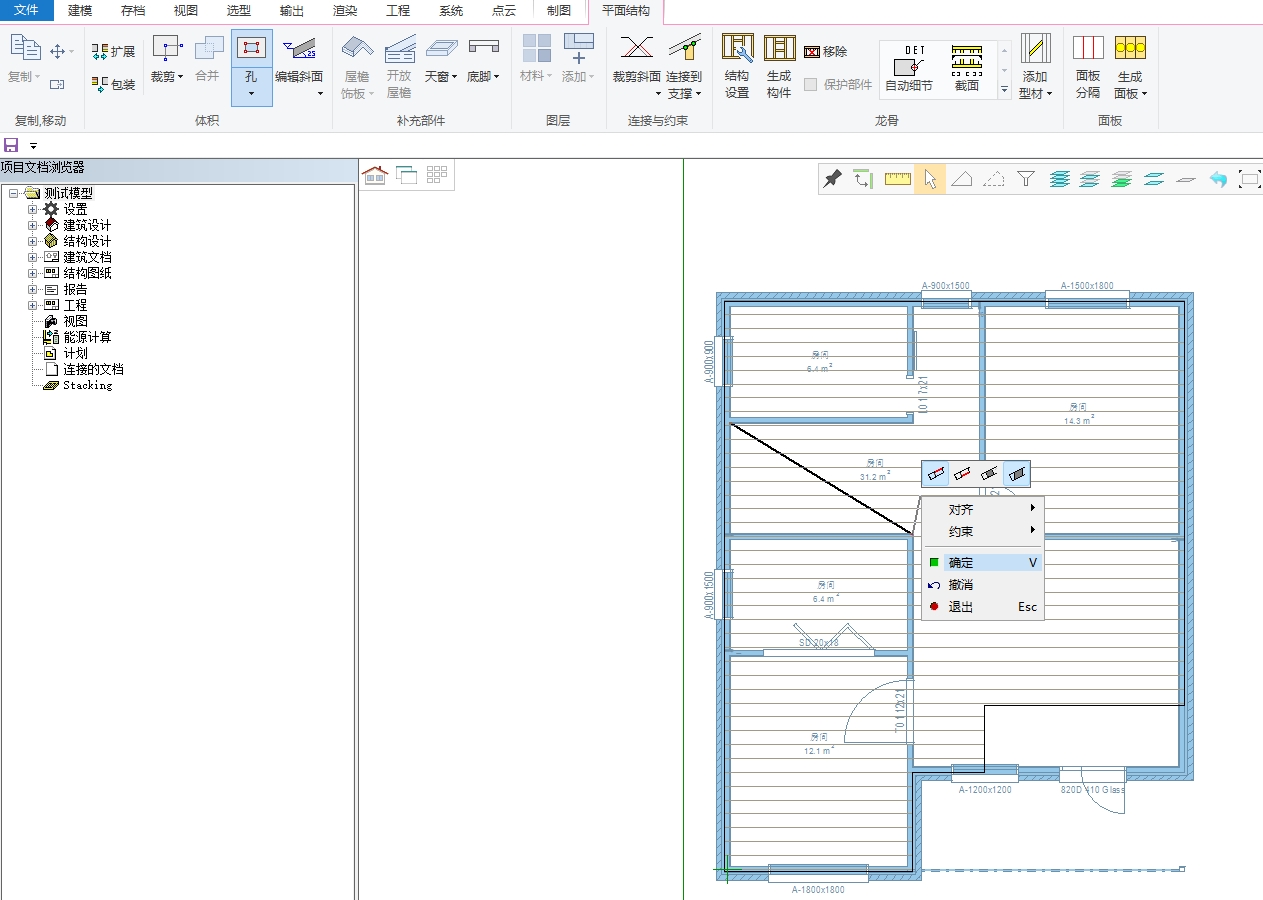Toggle the 保护部件 checkbox
Image resolution: width=1263 pixels, height=900 pixels.
[811, 85]
